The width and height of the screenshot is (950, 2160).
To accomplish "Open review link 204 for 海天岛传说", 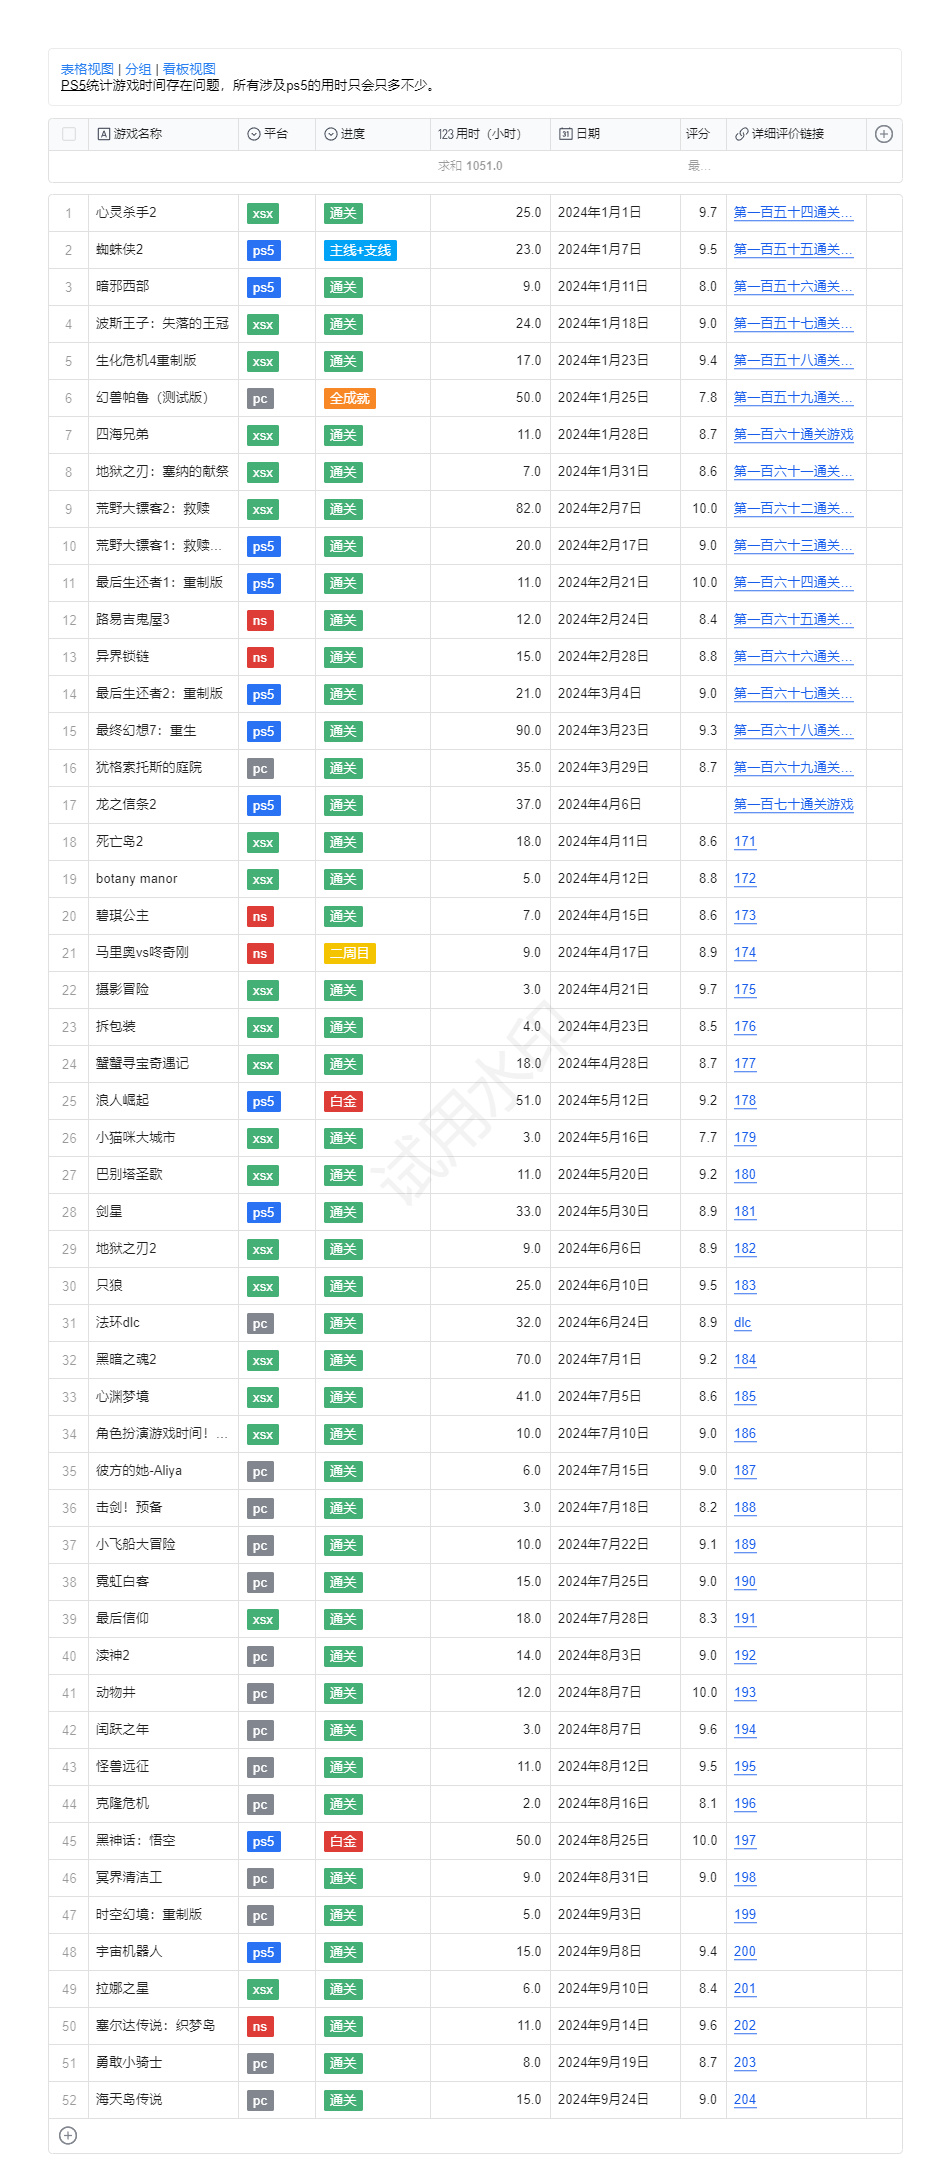I will click(x=745, y=2100).
